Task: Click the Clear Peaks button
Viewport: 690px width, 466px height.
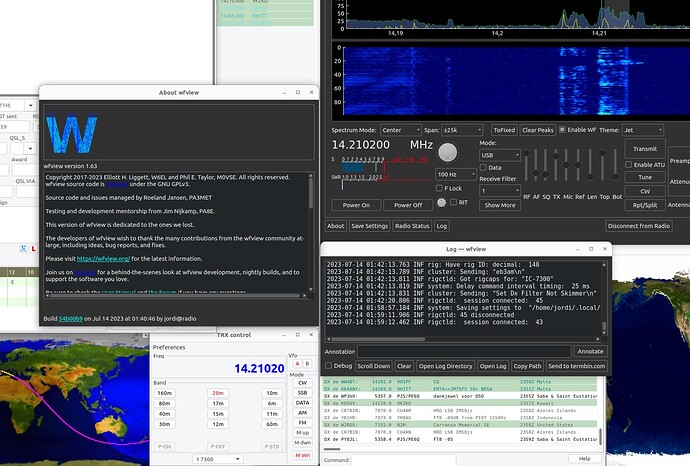Action: tap(538, 130)
